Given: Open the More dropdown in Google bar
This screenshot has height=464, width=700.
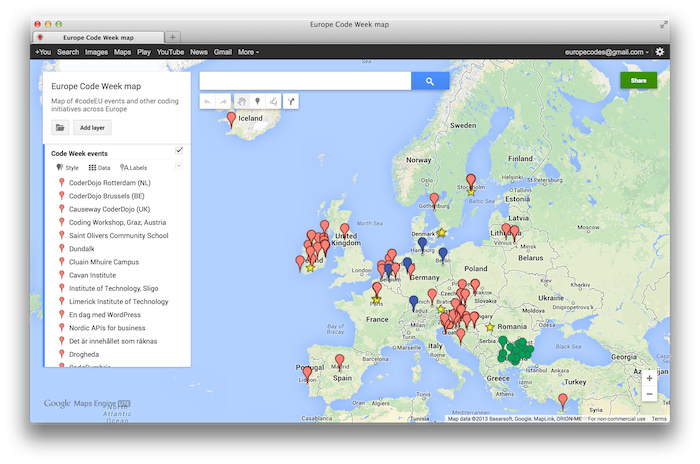Looking at the screenshot, I should [x=248, y=52].
